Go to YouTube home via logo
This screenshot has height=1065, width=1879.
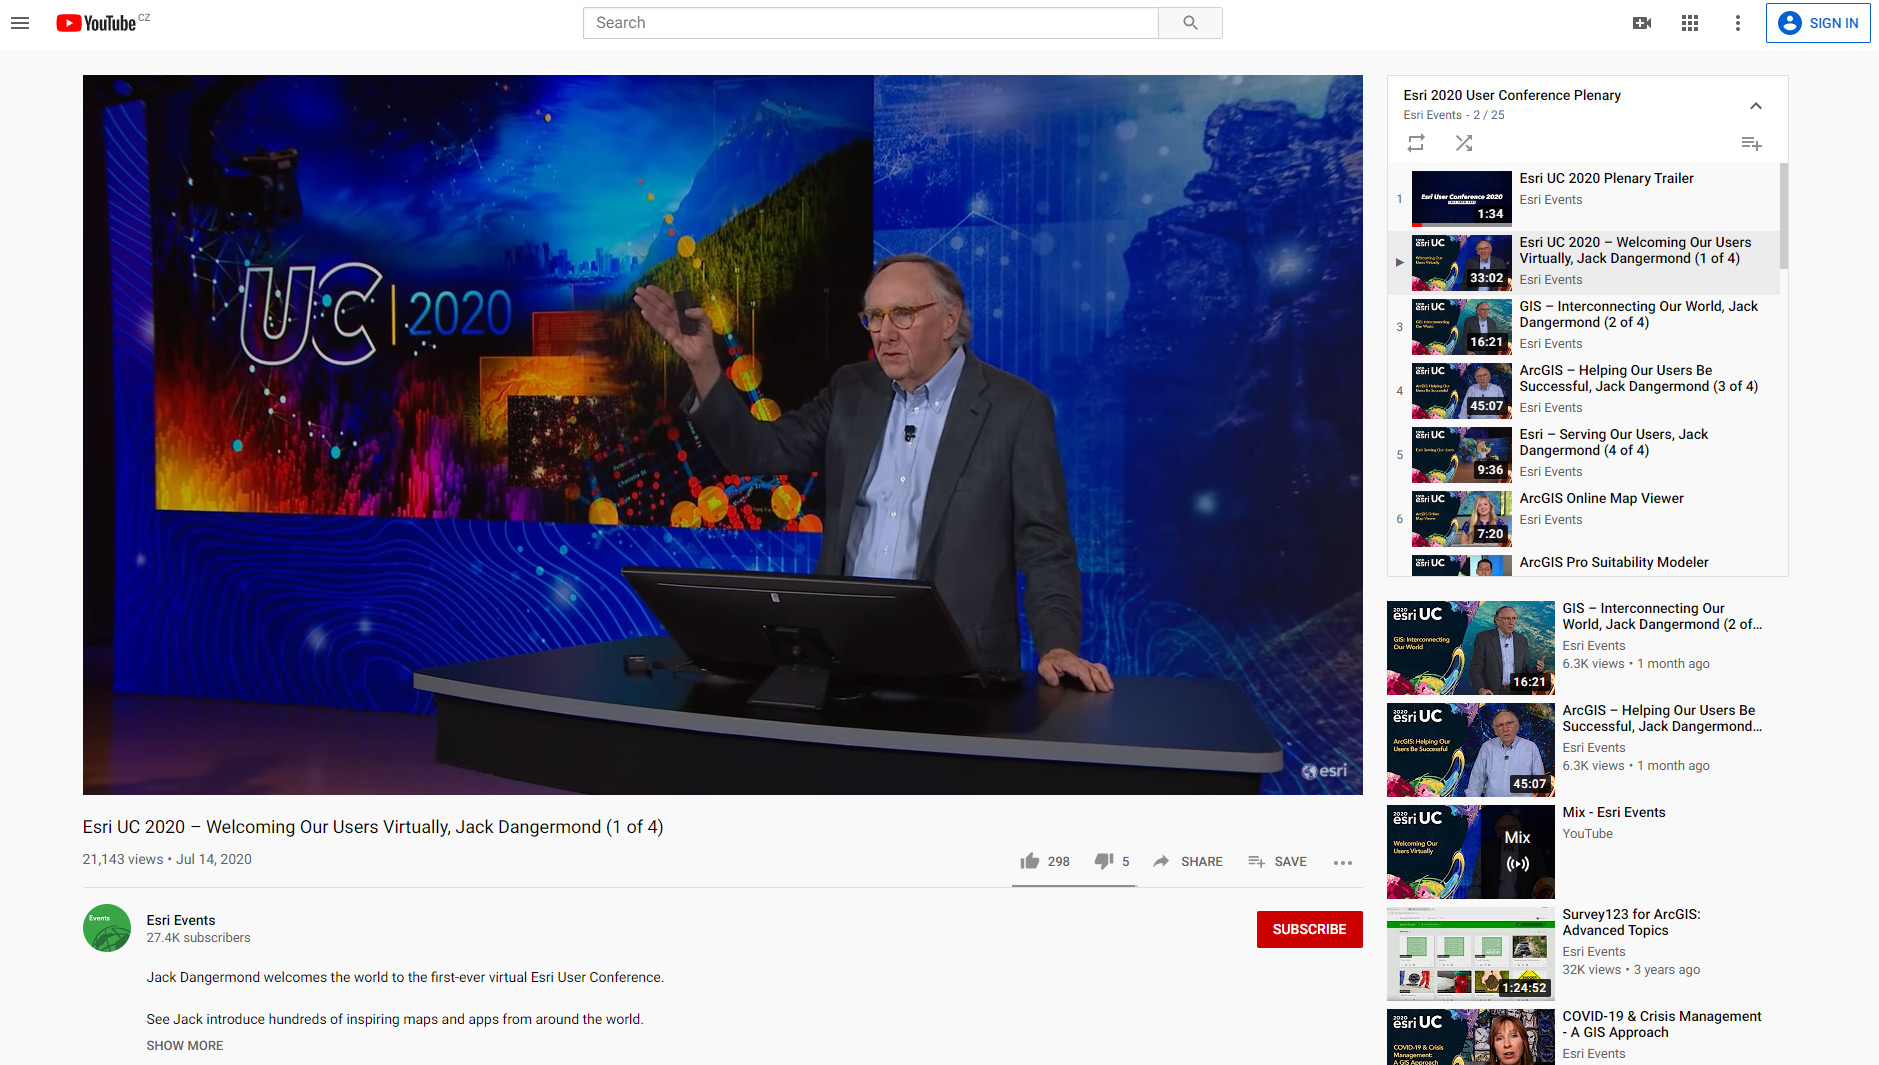pyautogui.click(x=96, y=23)
